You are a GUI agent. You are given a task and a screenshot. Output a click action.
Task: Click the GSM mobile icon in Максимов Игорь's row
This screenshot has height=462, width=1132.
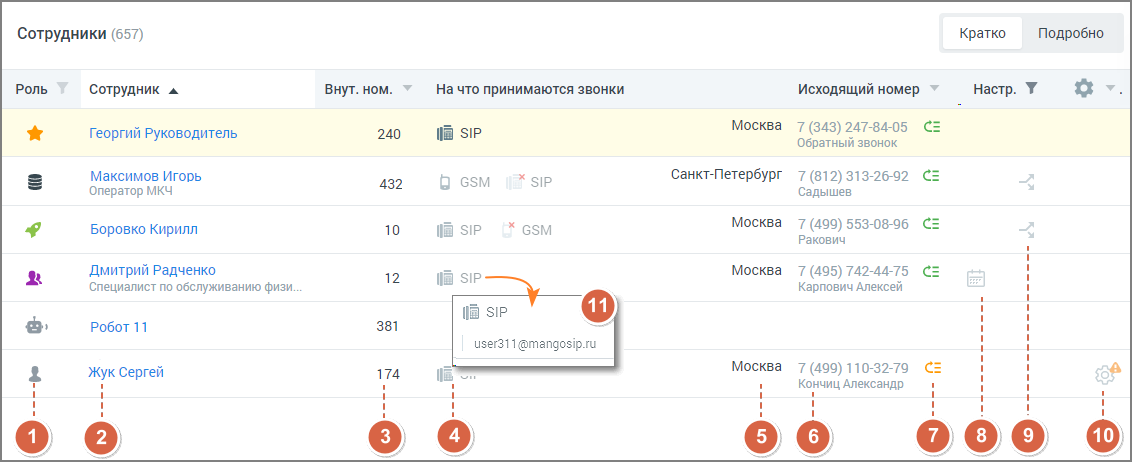click(445, 182)
